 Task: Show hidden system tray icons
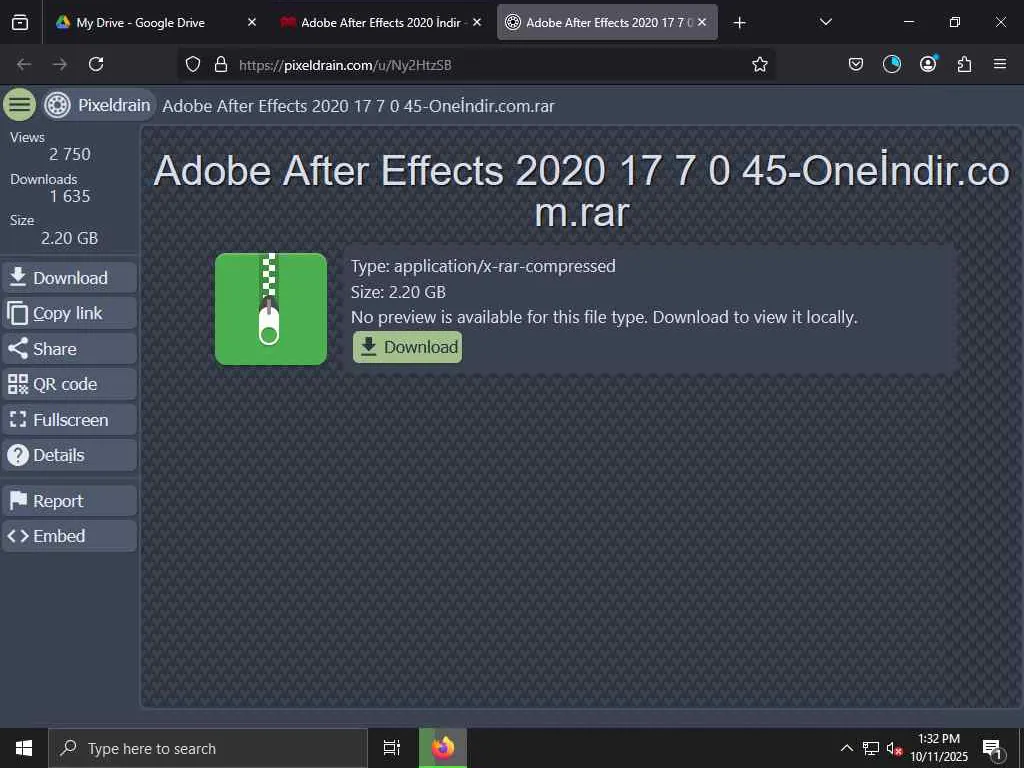[846, 748]
